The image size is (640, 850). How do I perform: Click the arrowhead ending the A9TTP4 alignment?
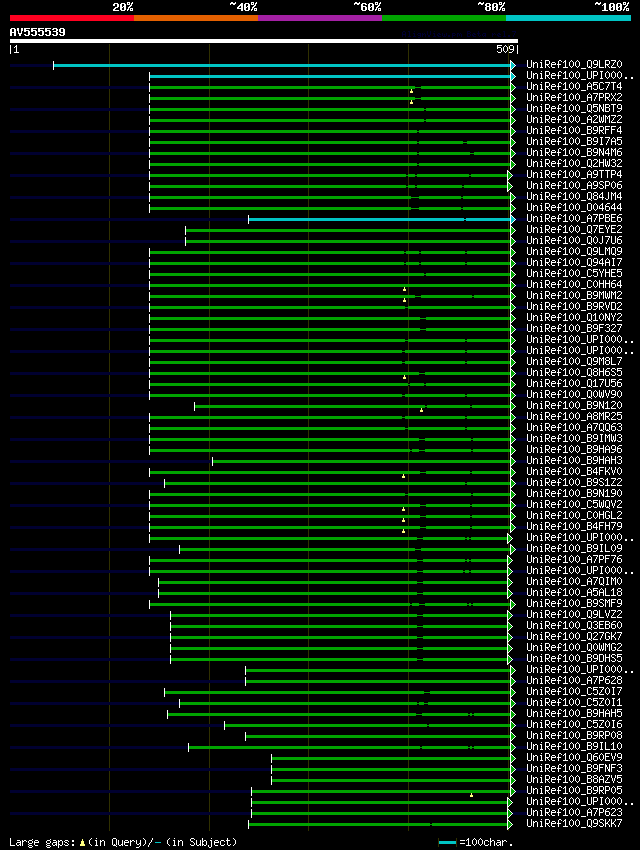(510, 176)
